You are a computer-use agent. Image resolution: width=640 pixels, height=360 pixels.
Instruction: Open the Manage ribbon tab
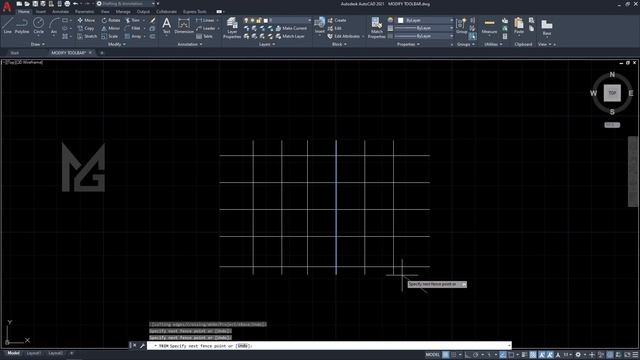tap(123, 12)
